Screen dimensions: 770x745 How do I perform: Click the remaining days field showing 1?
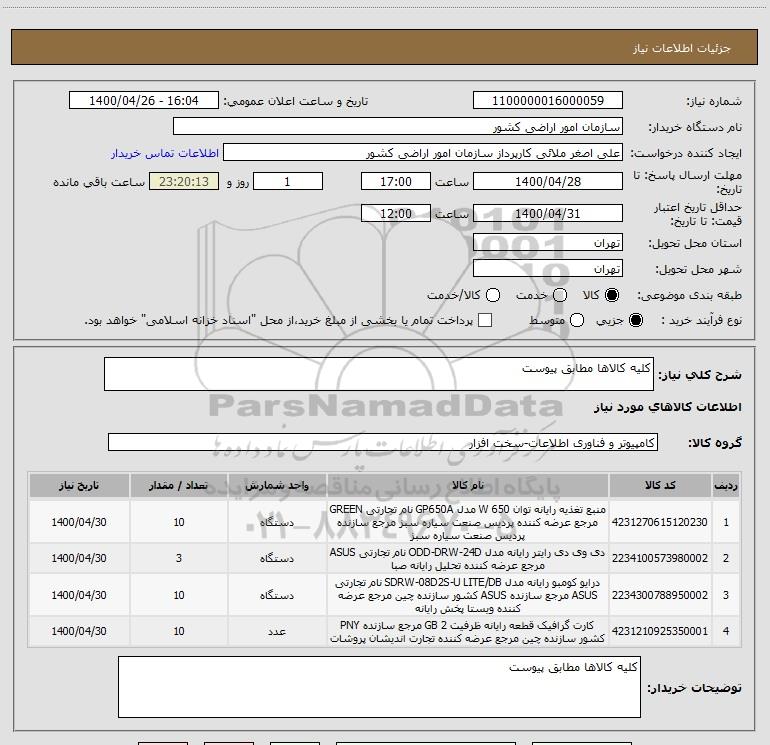click(x=288, y=181)
